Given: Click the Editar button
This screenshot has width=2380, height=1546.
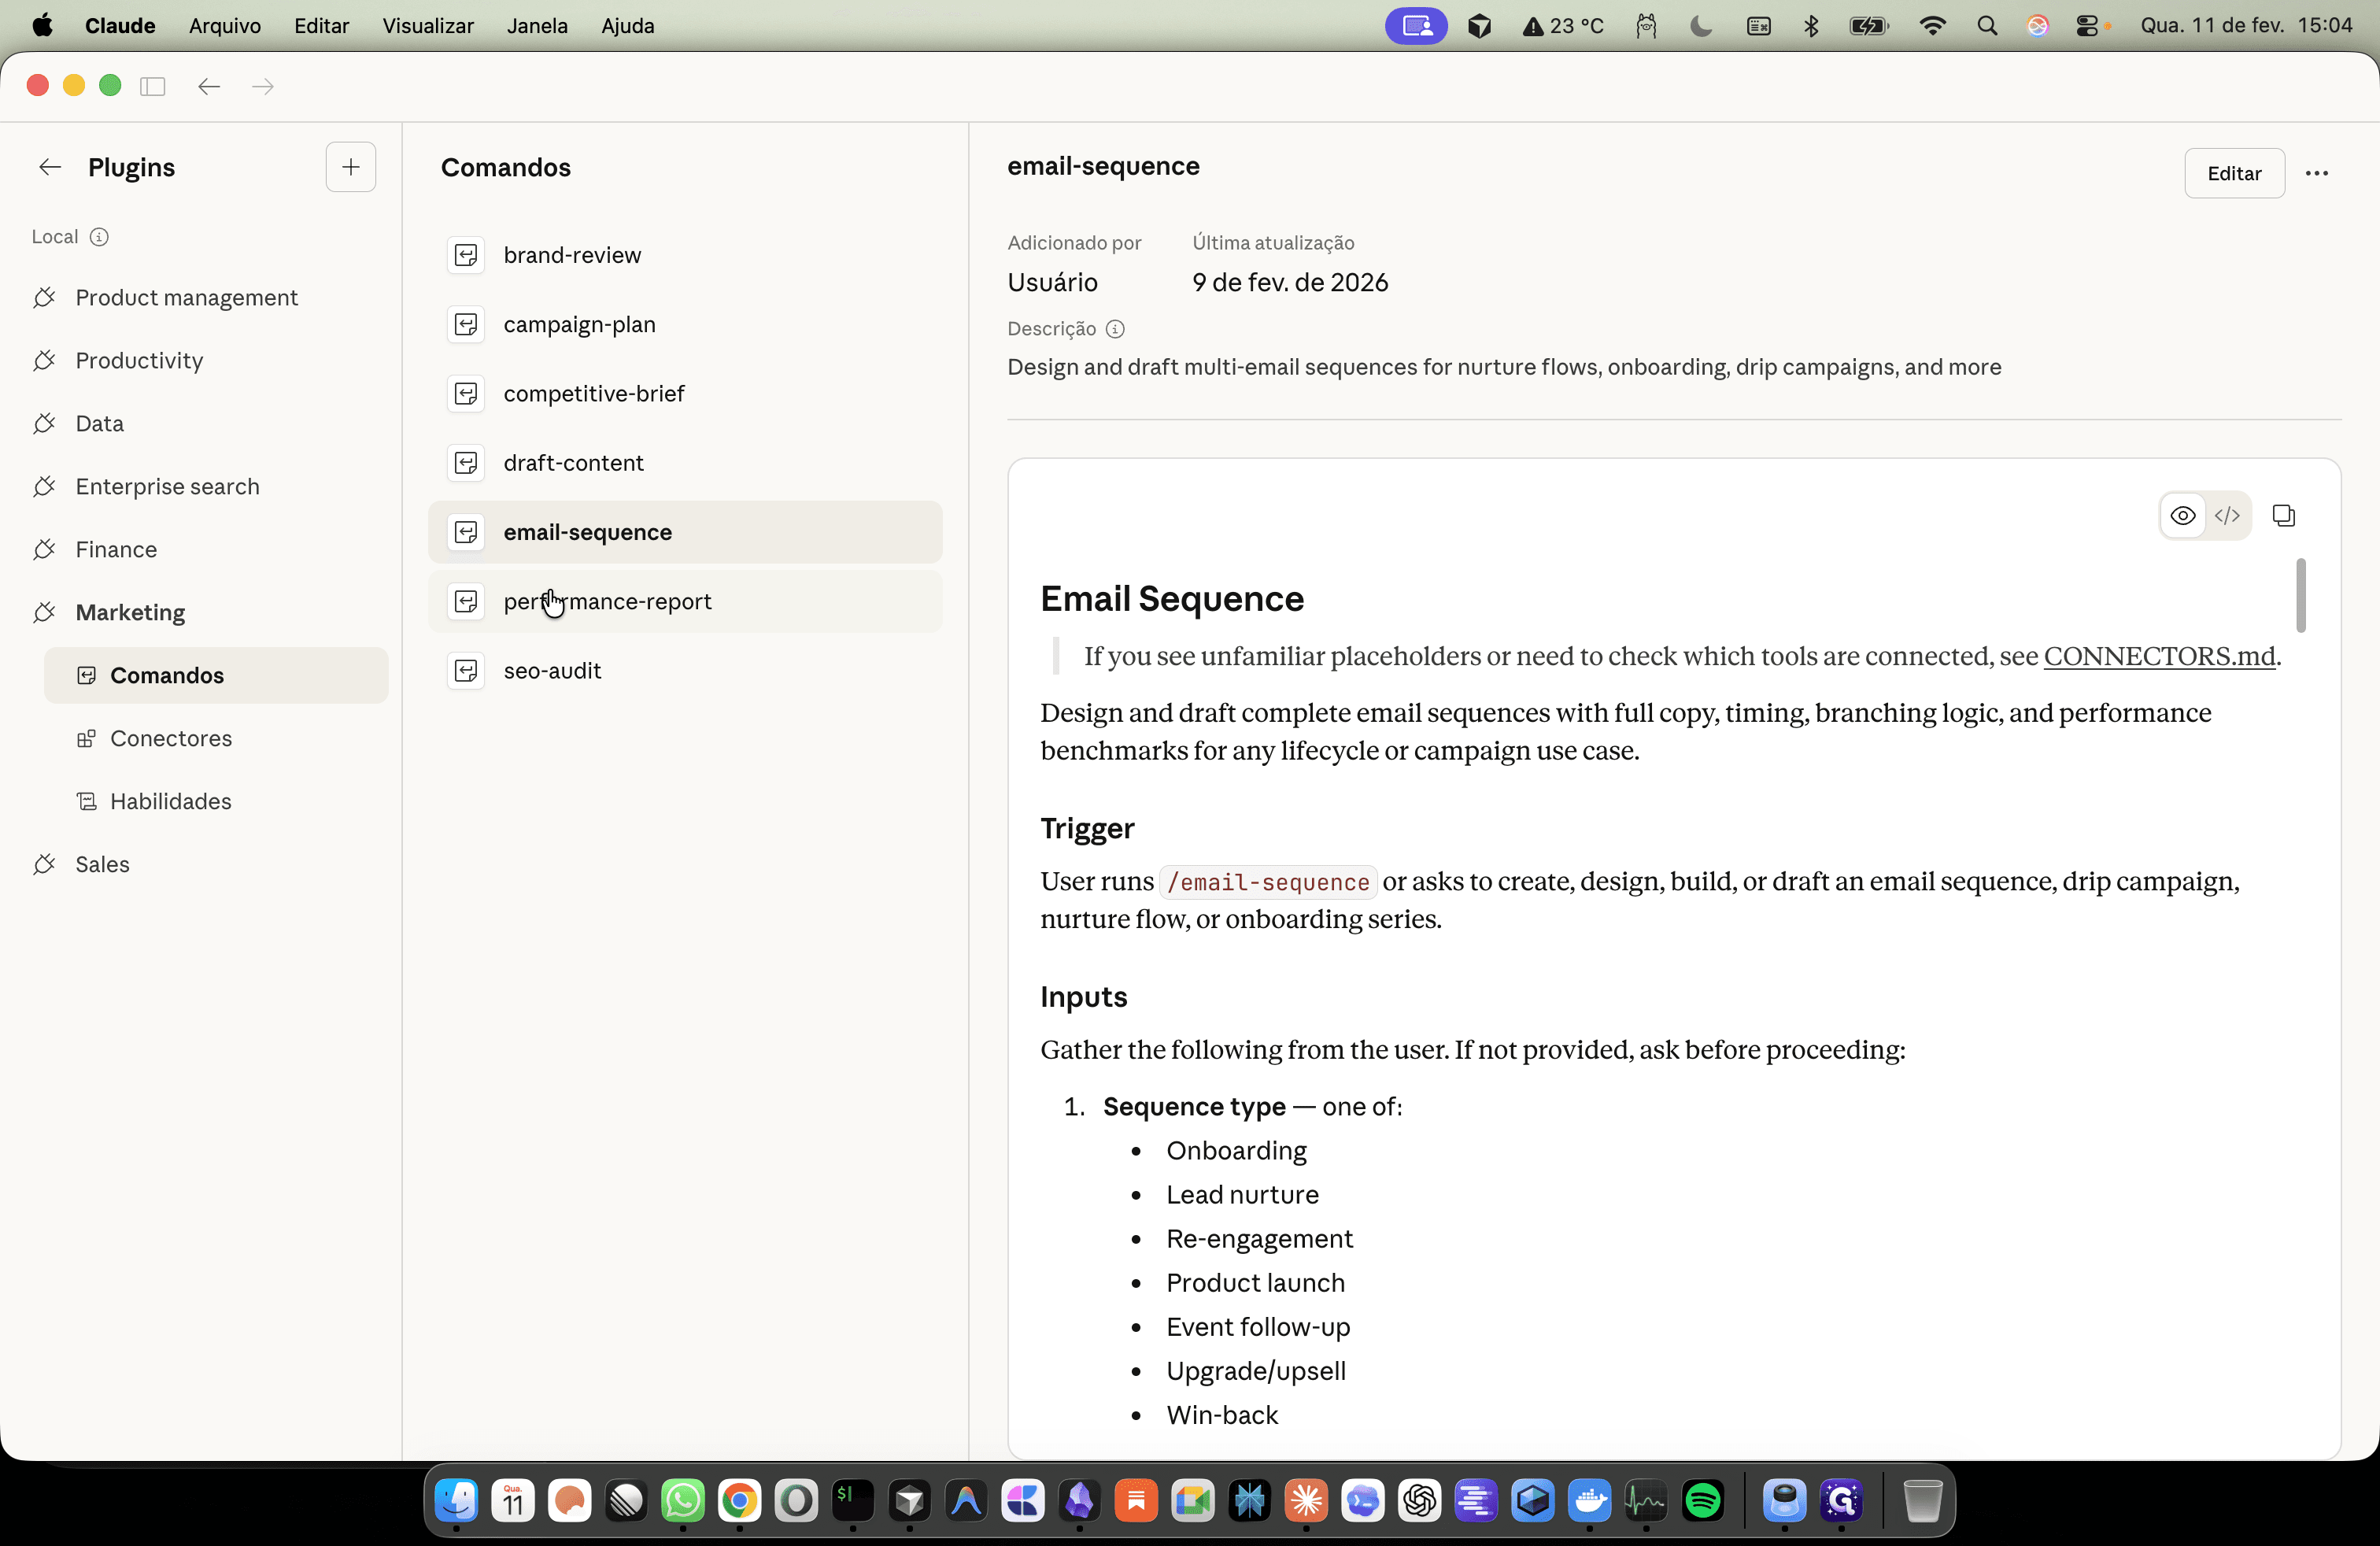Looking at the screenshot, I should pyautogui.click(x=2234, y=174).
